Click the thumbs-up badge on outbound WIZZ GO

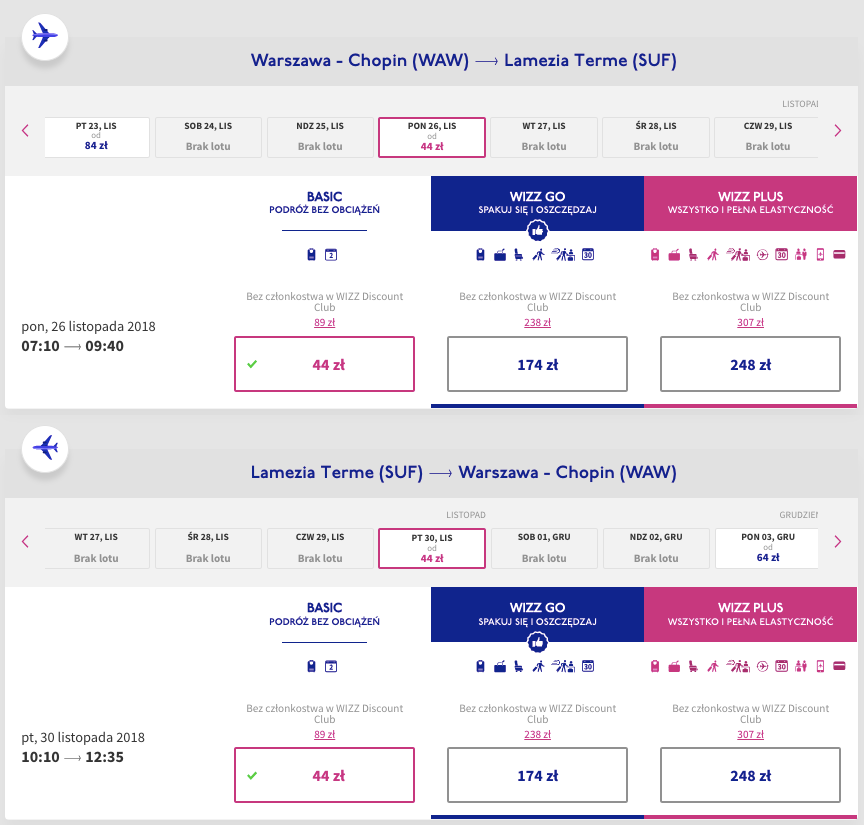pos(537,231)
